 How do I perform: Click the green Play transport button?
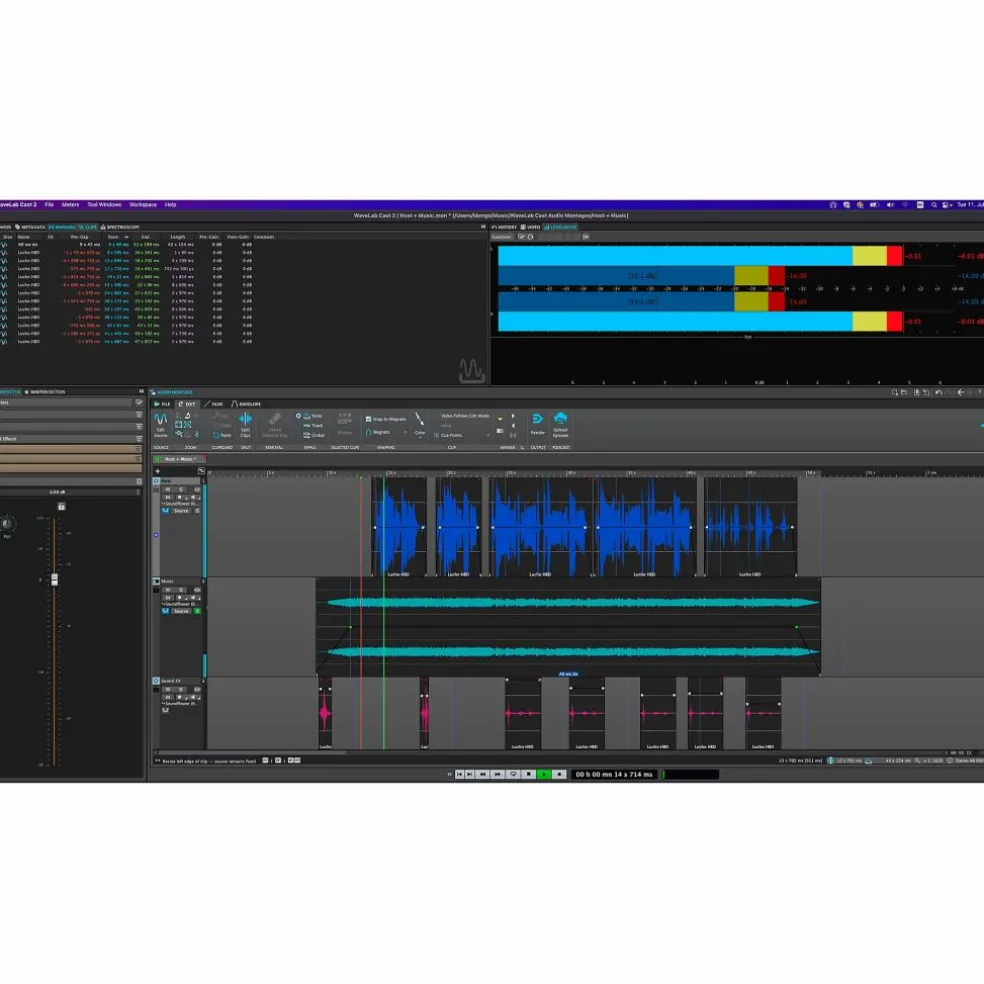pyautogui.click(x=544, y=774)
